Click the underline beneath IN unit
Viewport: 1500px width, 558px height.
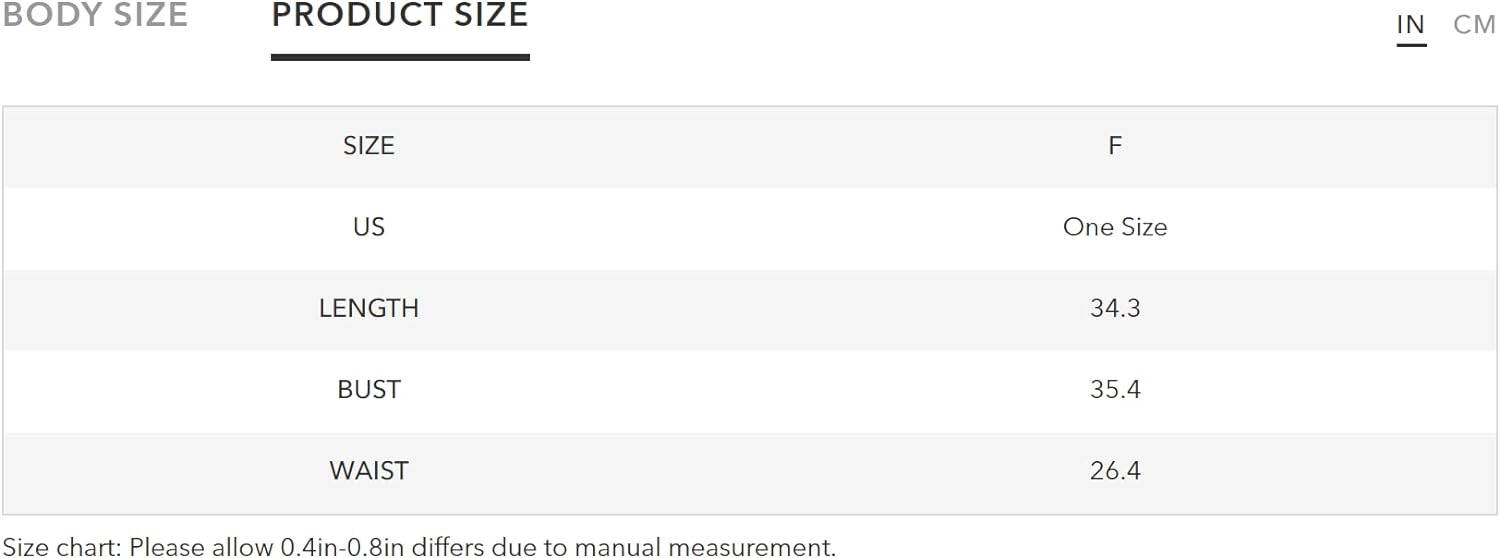[x=1411, y=45]
